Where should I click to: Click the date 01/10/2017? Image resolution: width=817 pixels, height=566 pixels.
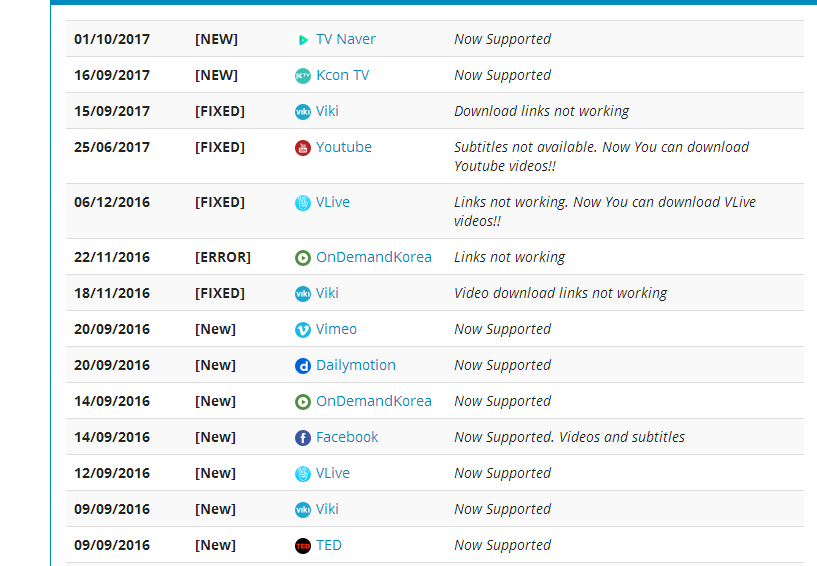112,39
